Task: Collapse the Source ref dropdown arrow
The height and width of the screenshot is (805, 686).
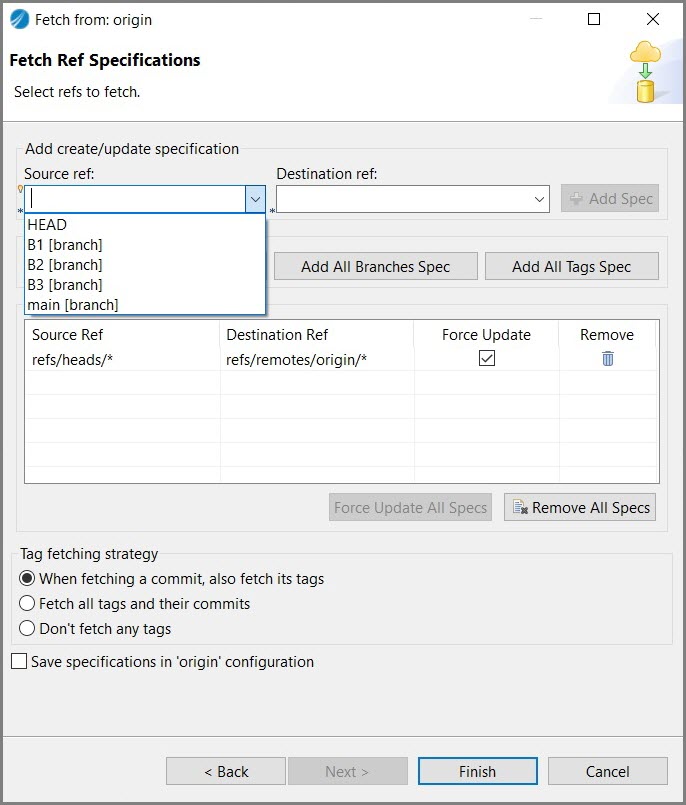Action: tap(255, 199)
